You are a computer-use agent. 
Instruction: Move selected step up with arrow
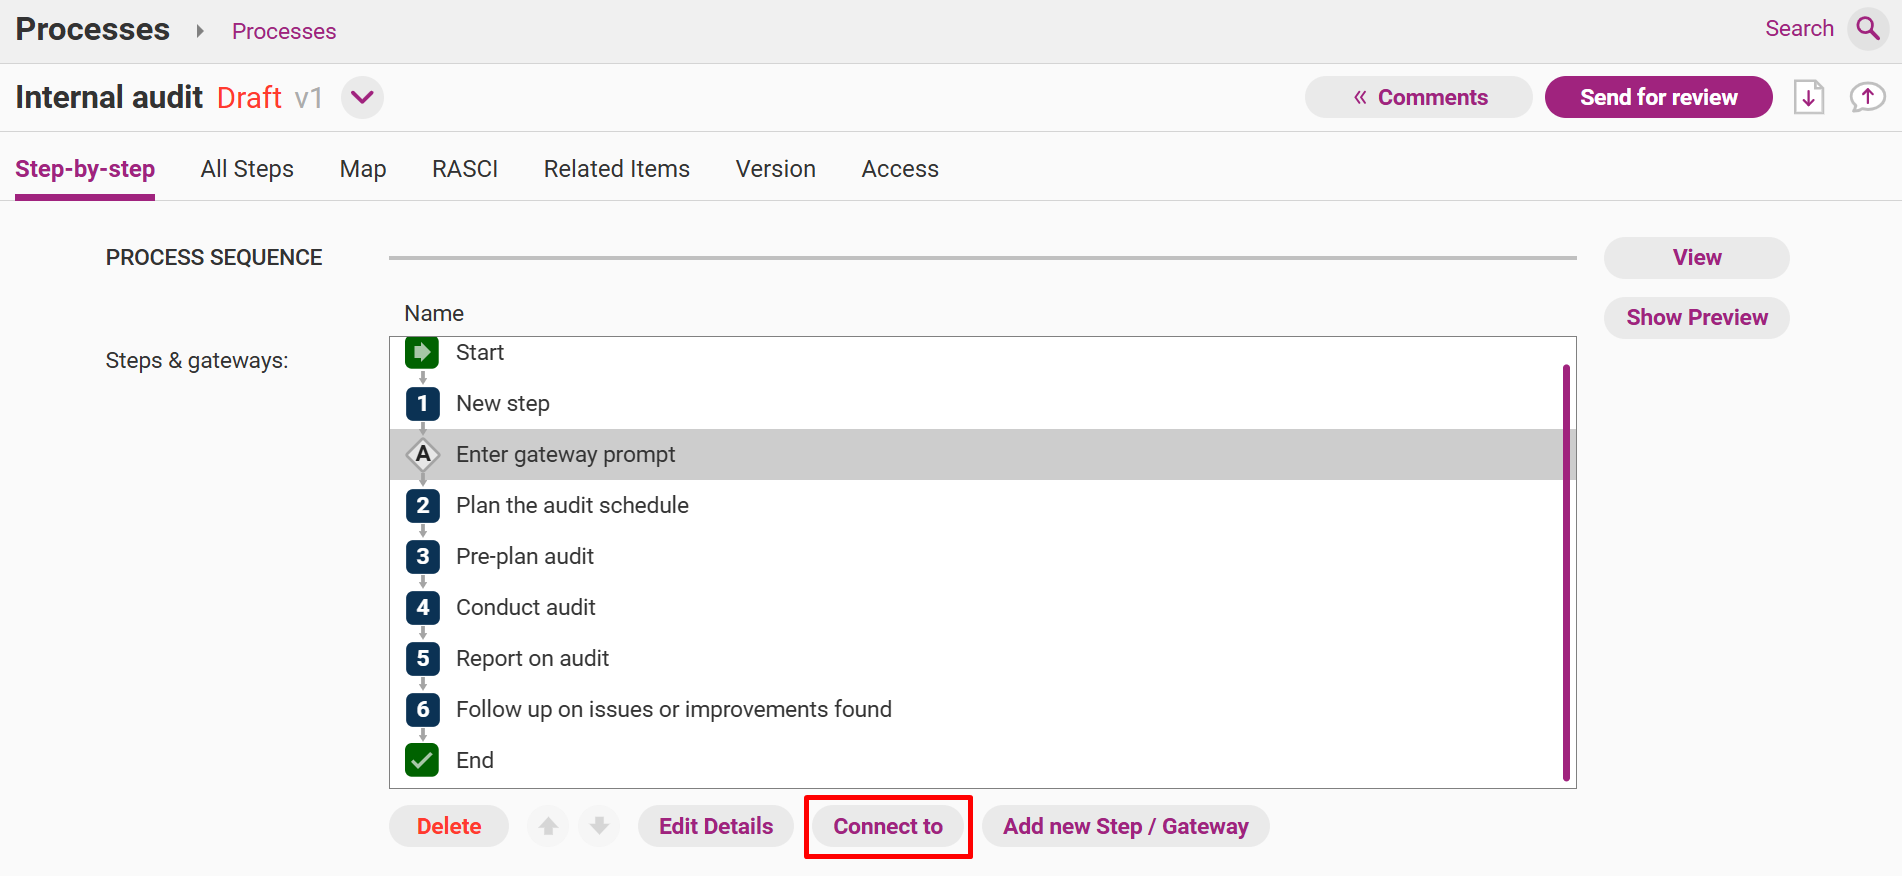click(548, 826)
